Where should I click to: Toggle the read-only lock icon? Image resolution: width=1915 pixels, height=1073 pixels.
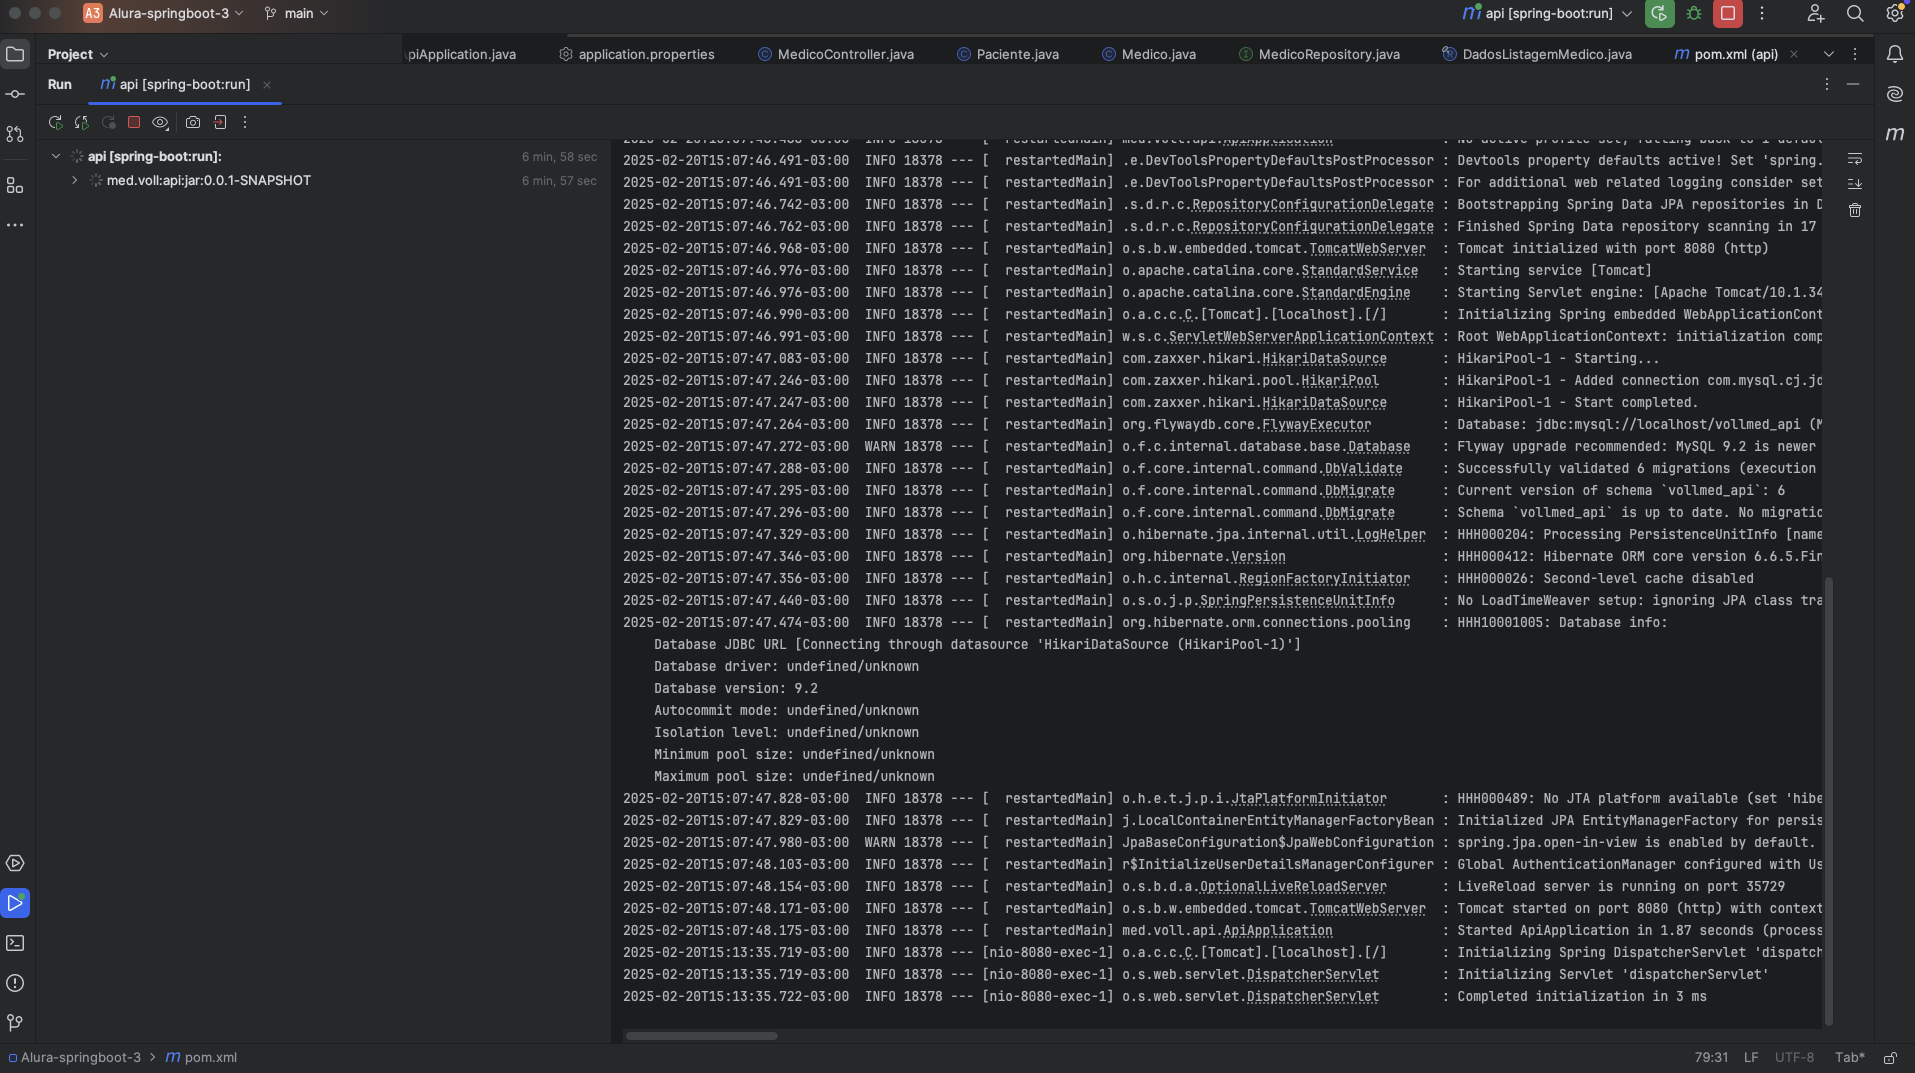point(1890,1057)
